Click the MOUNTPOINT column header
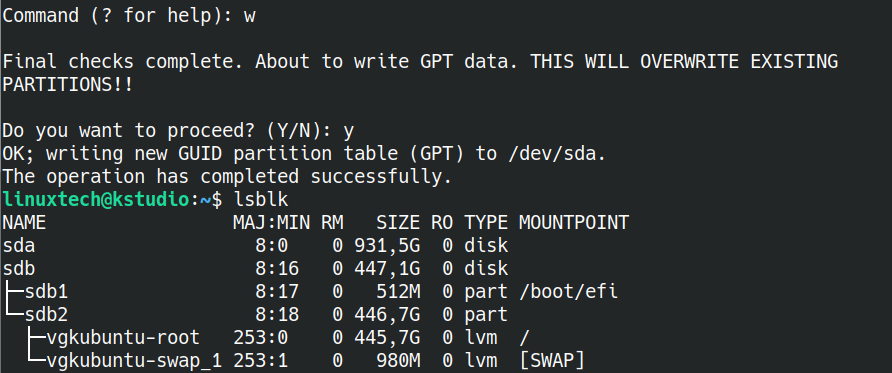Image resolution: width=892 pixels, height=373 pixels. (x=573, y=222)
